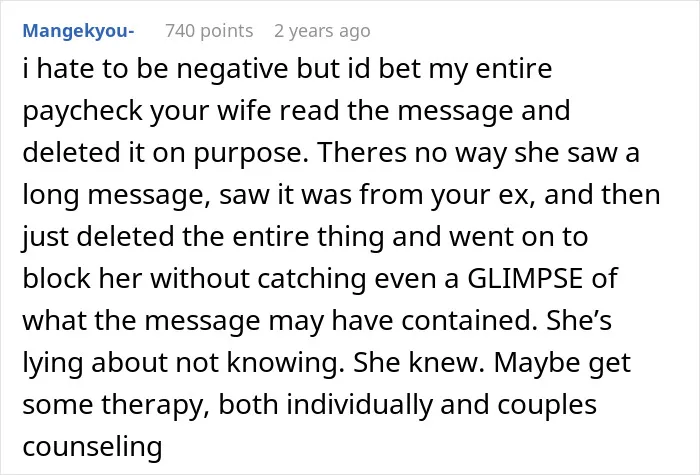The height and width of the screenshot is (475, 700).
Task: Click the word paycheck in the comment
Action: pos(82,112)
